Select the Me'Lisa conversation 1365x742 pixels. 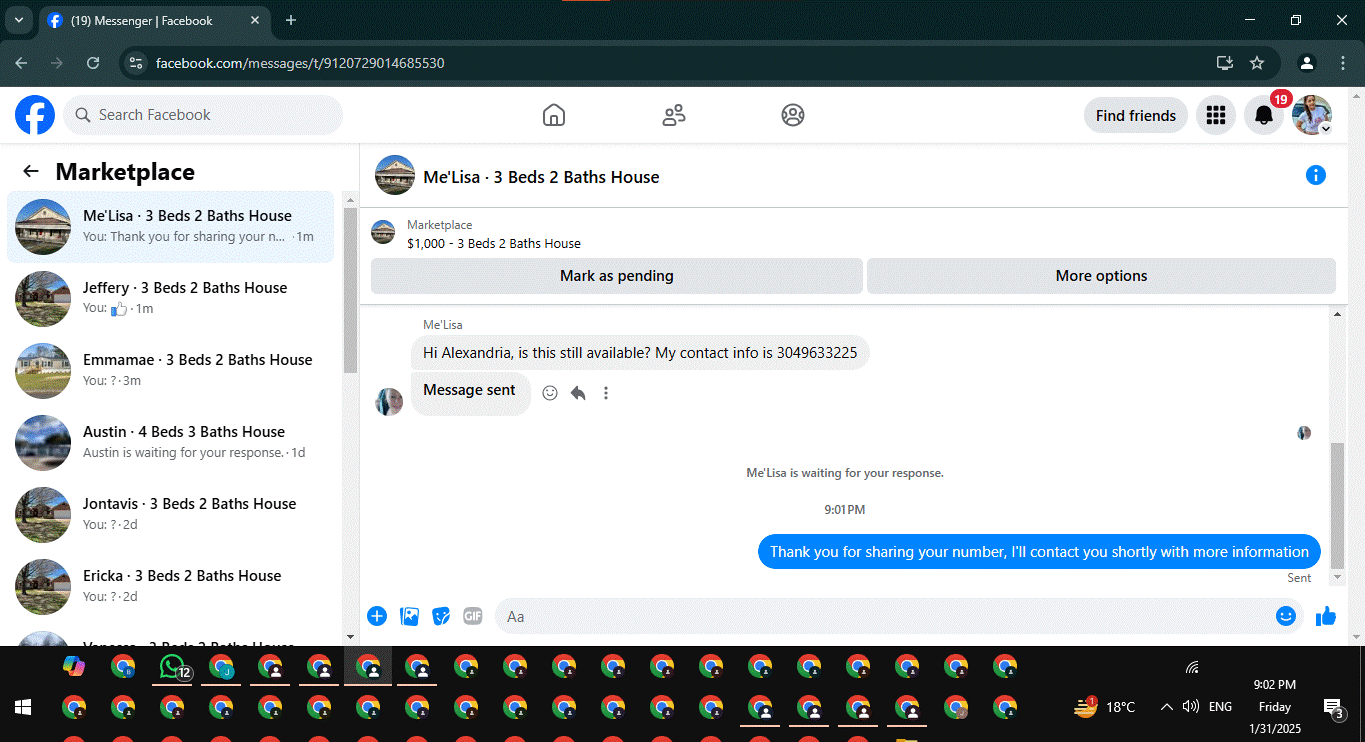coord(171,227)
